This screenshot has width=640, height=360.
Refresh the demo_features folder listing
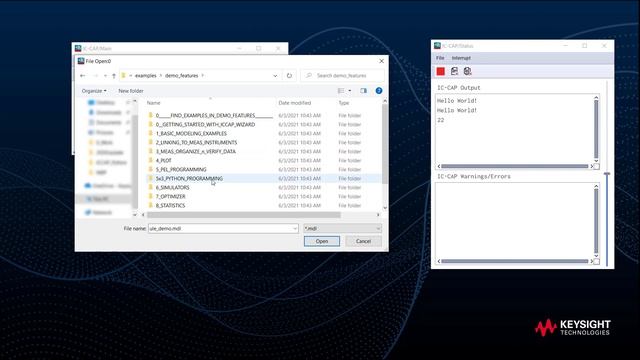click(289, 76)
